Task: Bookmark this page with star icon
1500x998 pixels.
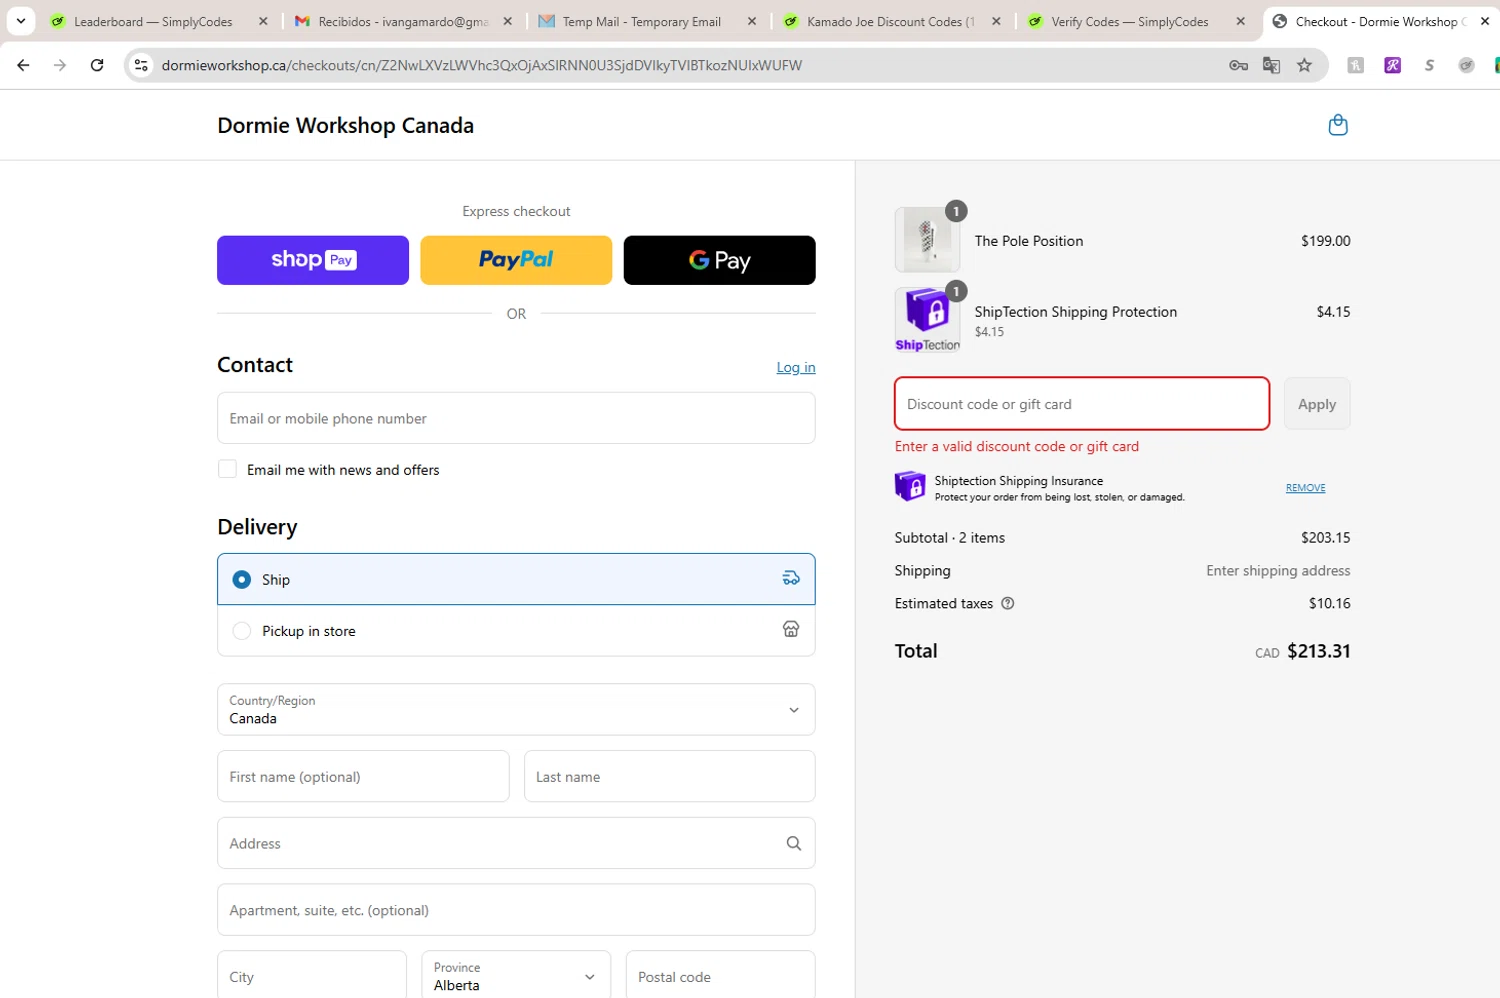Action: (1304, 65)
